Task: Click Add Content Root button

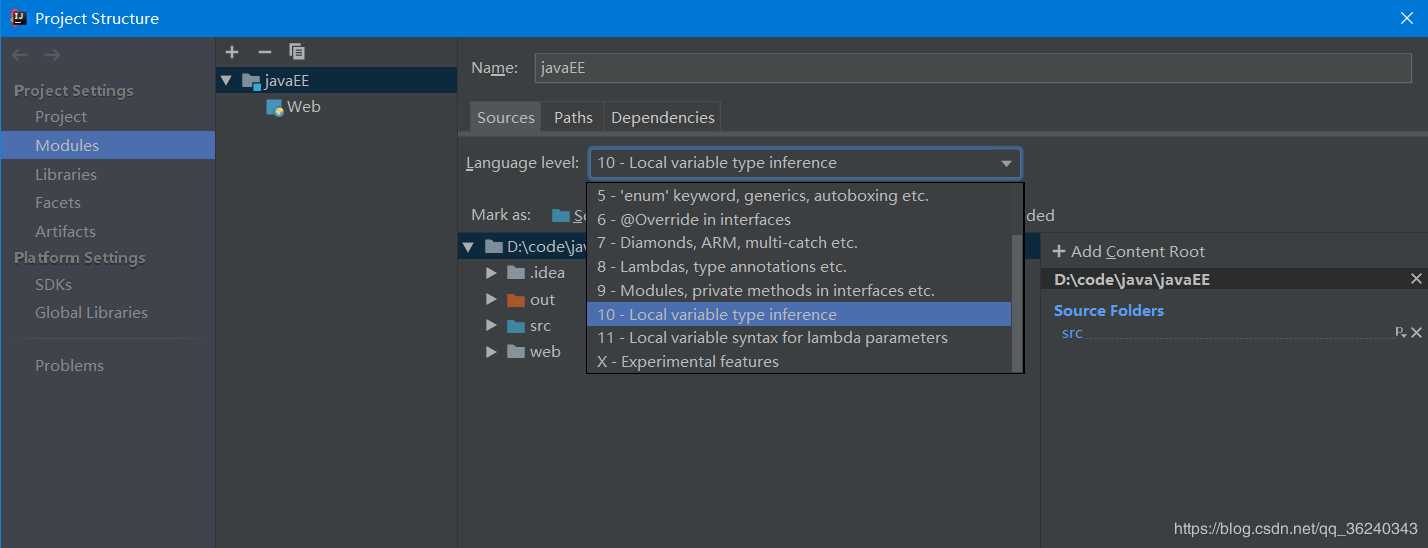Action: [1128, 252]
